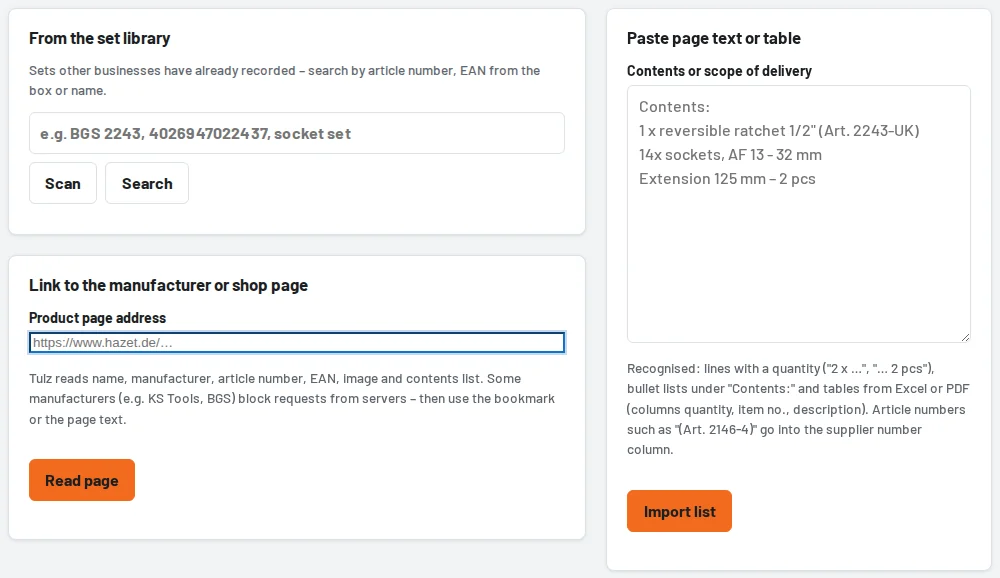Click the Scan button
Viewport: 1000px width, 578px height.
[x=62, y=183]
